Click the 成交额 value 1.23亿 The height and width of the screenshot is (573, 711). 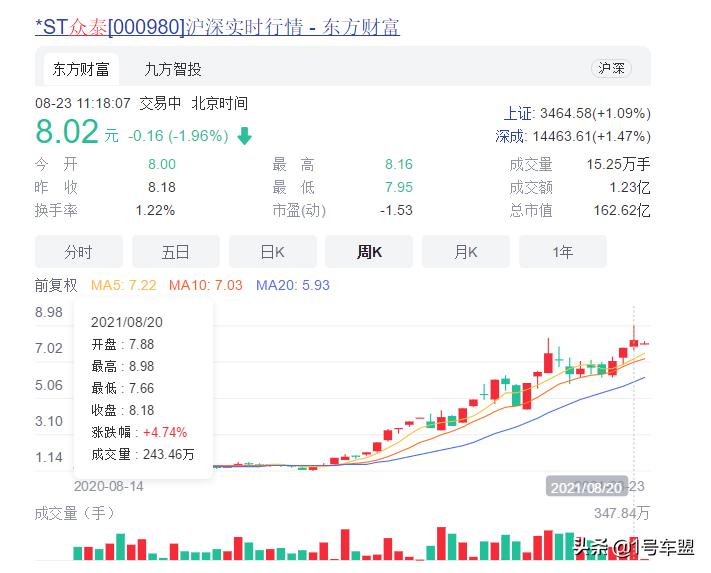click(630, 187)
